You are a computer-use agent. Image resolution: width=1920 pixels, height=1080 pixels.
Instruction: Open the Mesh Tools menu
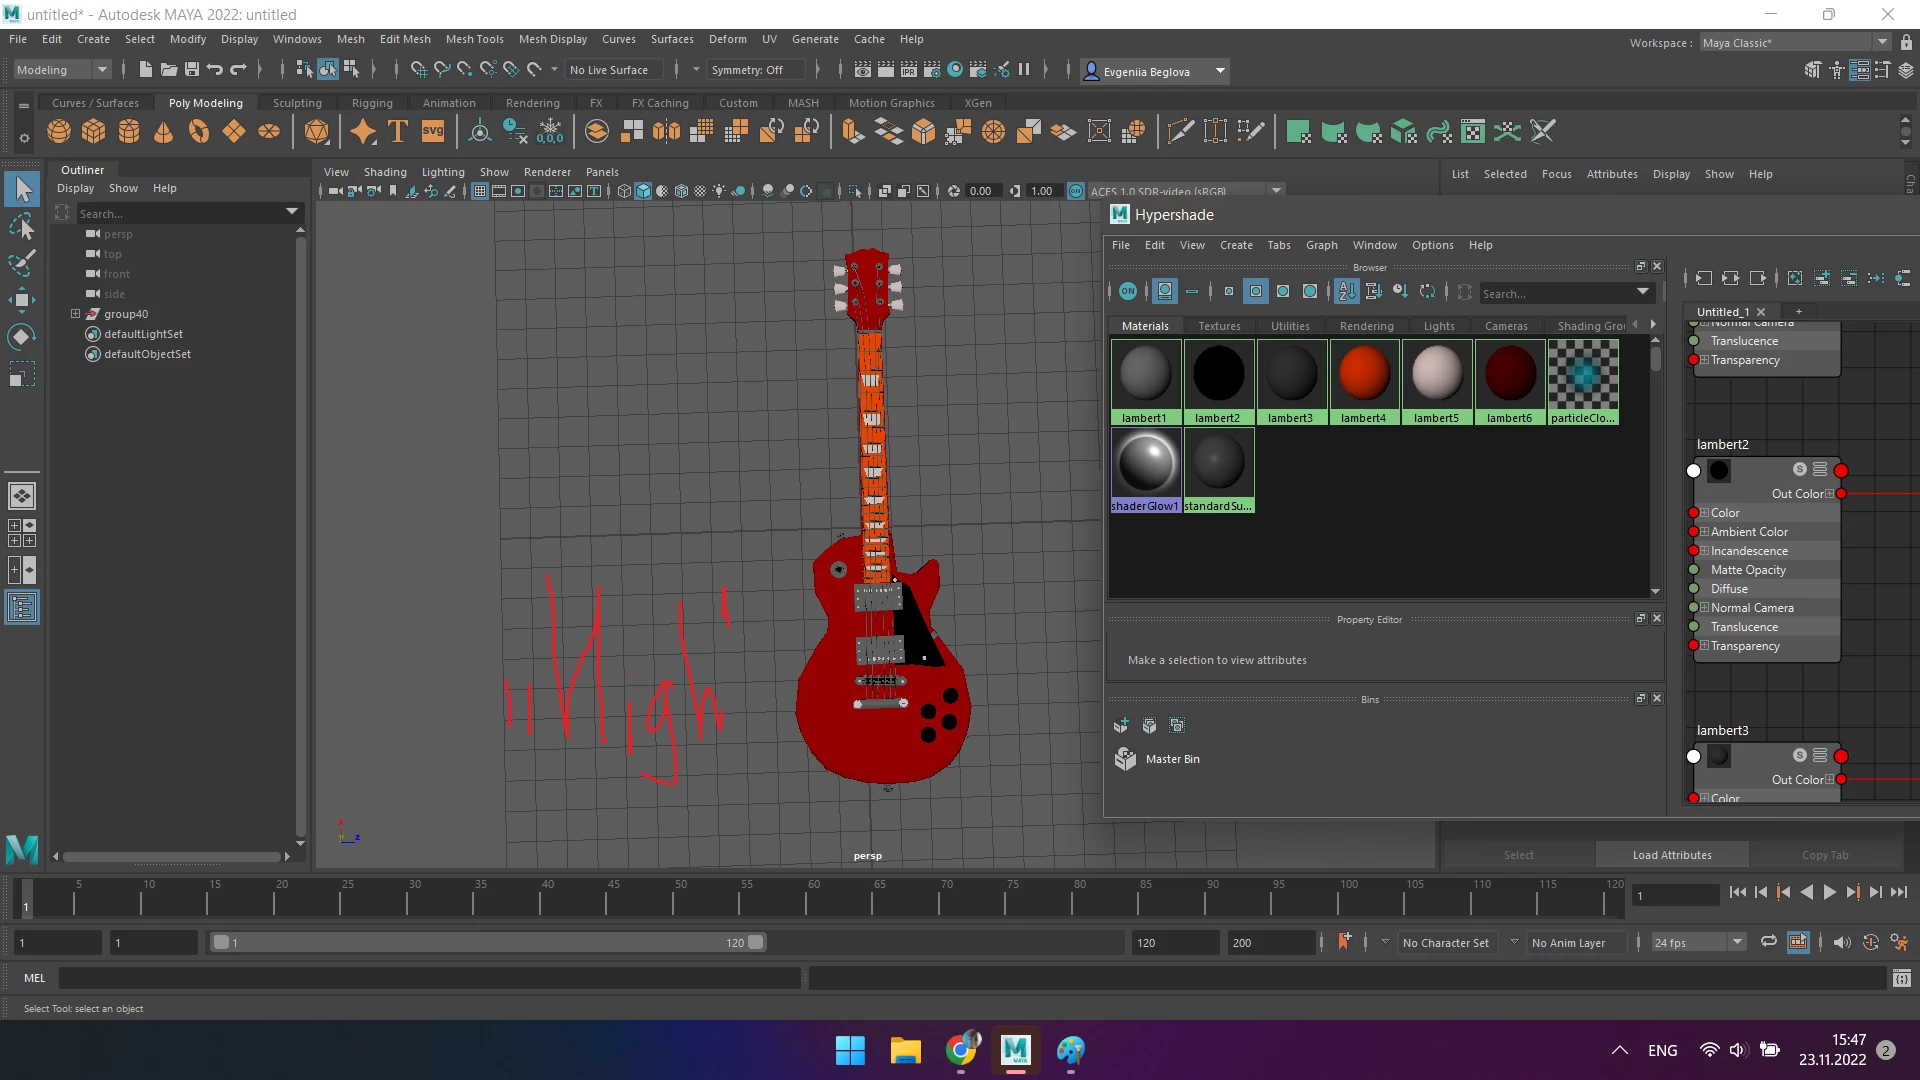tap(474, 39)
